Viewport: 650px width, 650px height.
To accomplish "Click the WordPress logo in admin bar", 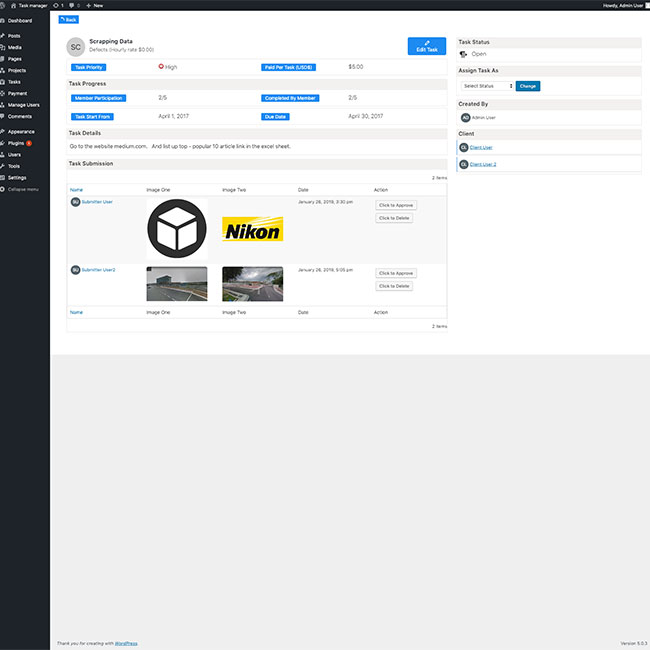I will pos(4,5).
